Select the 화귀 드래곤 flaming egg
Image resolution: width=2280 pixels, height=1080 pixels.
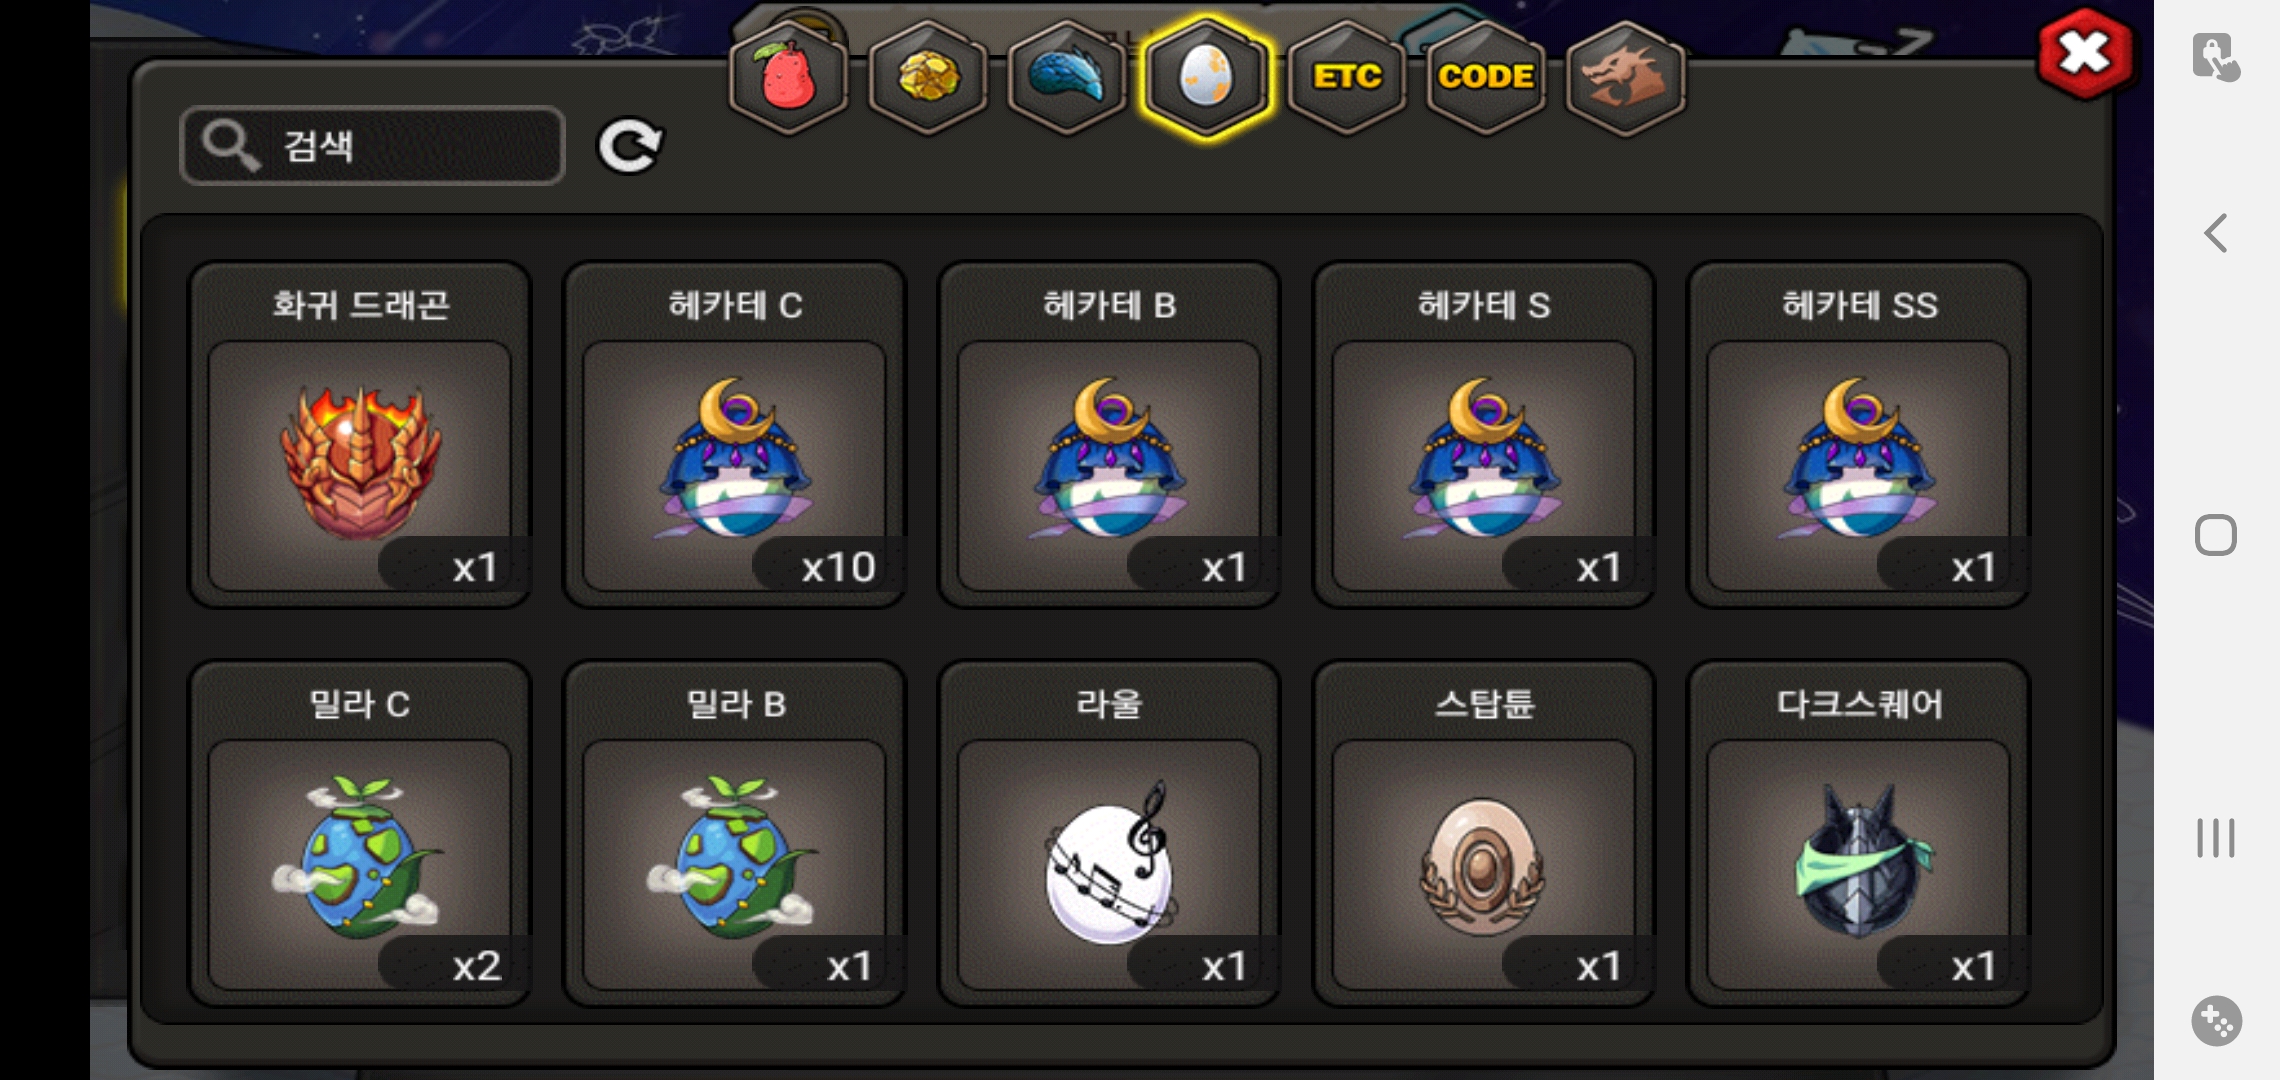(360, 435)
